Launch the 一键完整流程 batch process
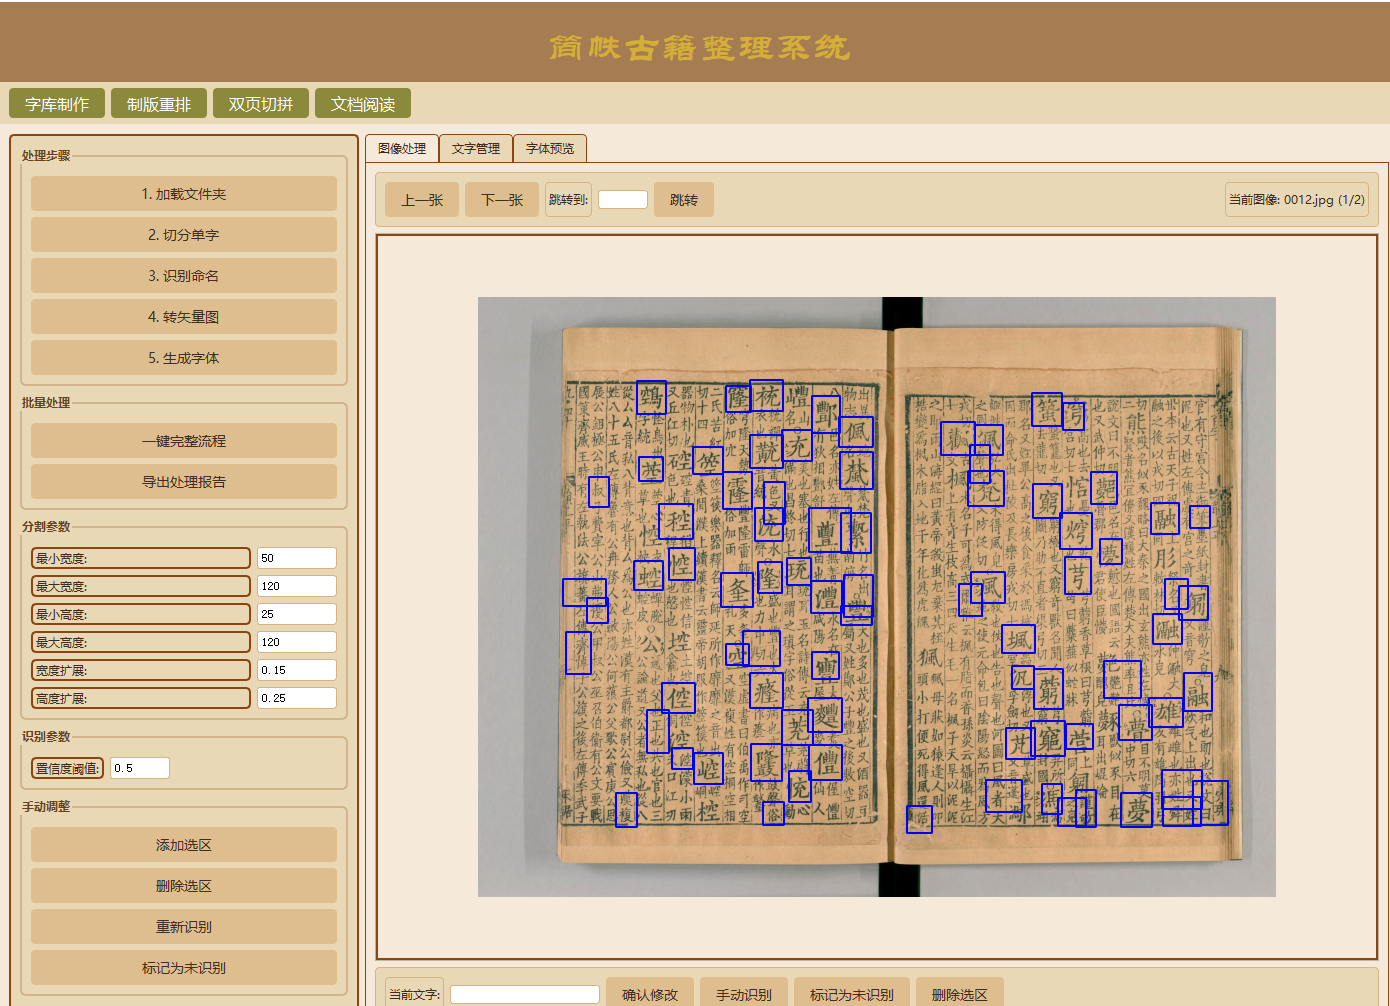This screenshot has width=1390, height=1006. 184,441
